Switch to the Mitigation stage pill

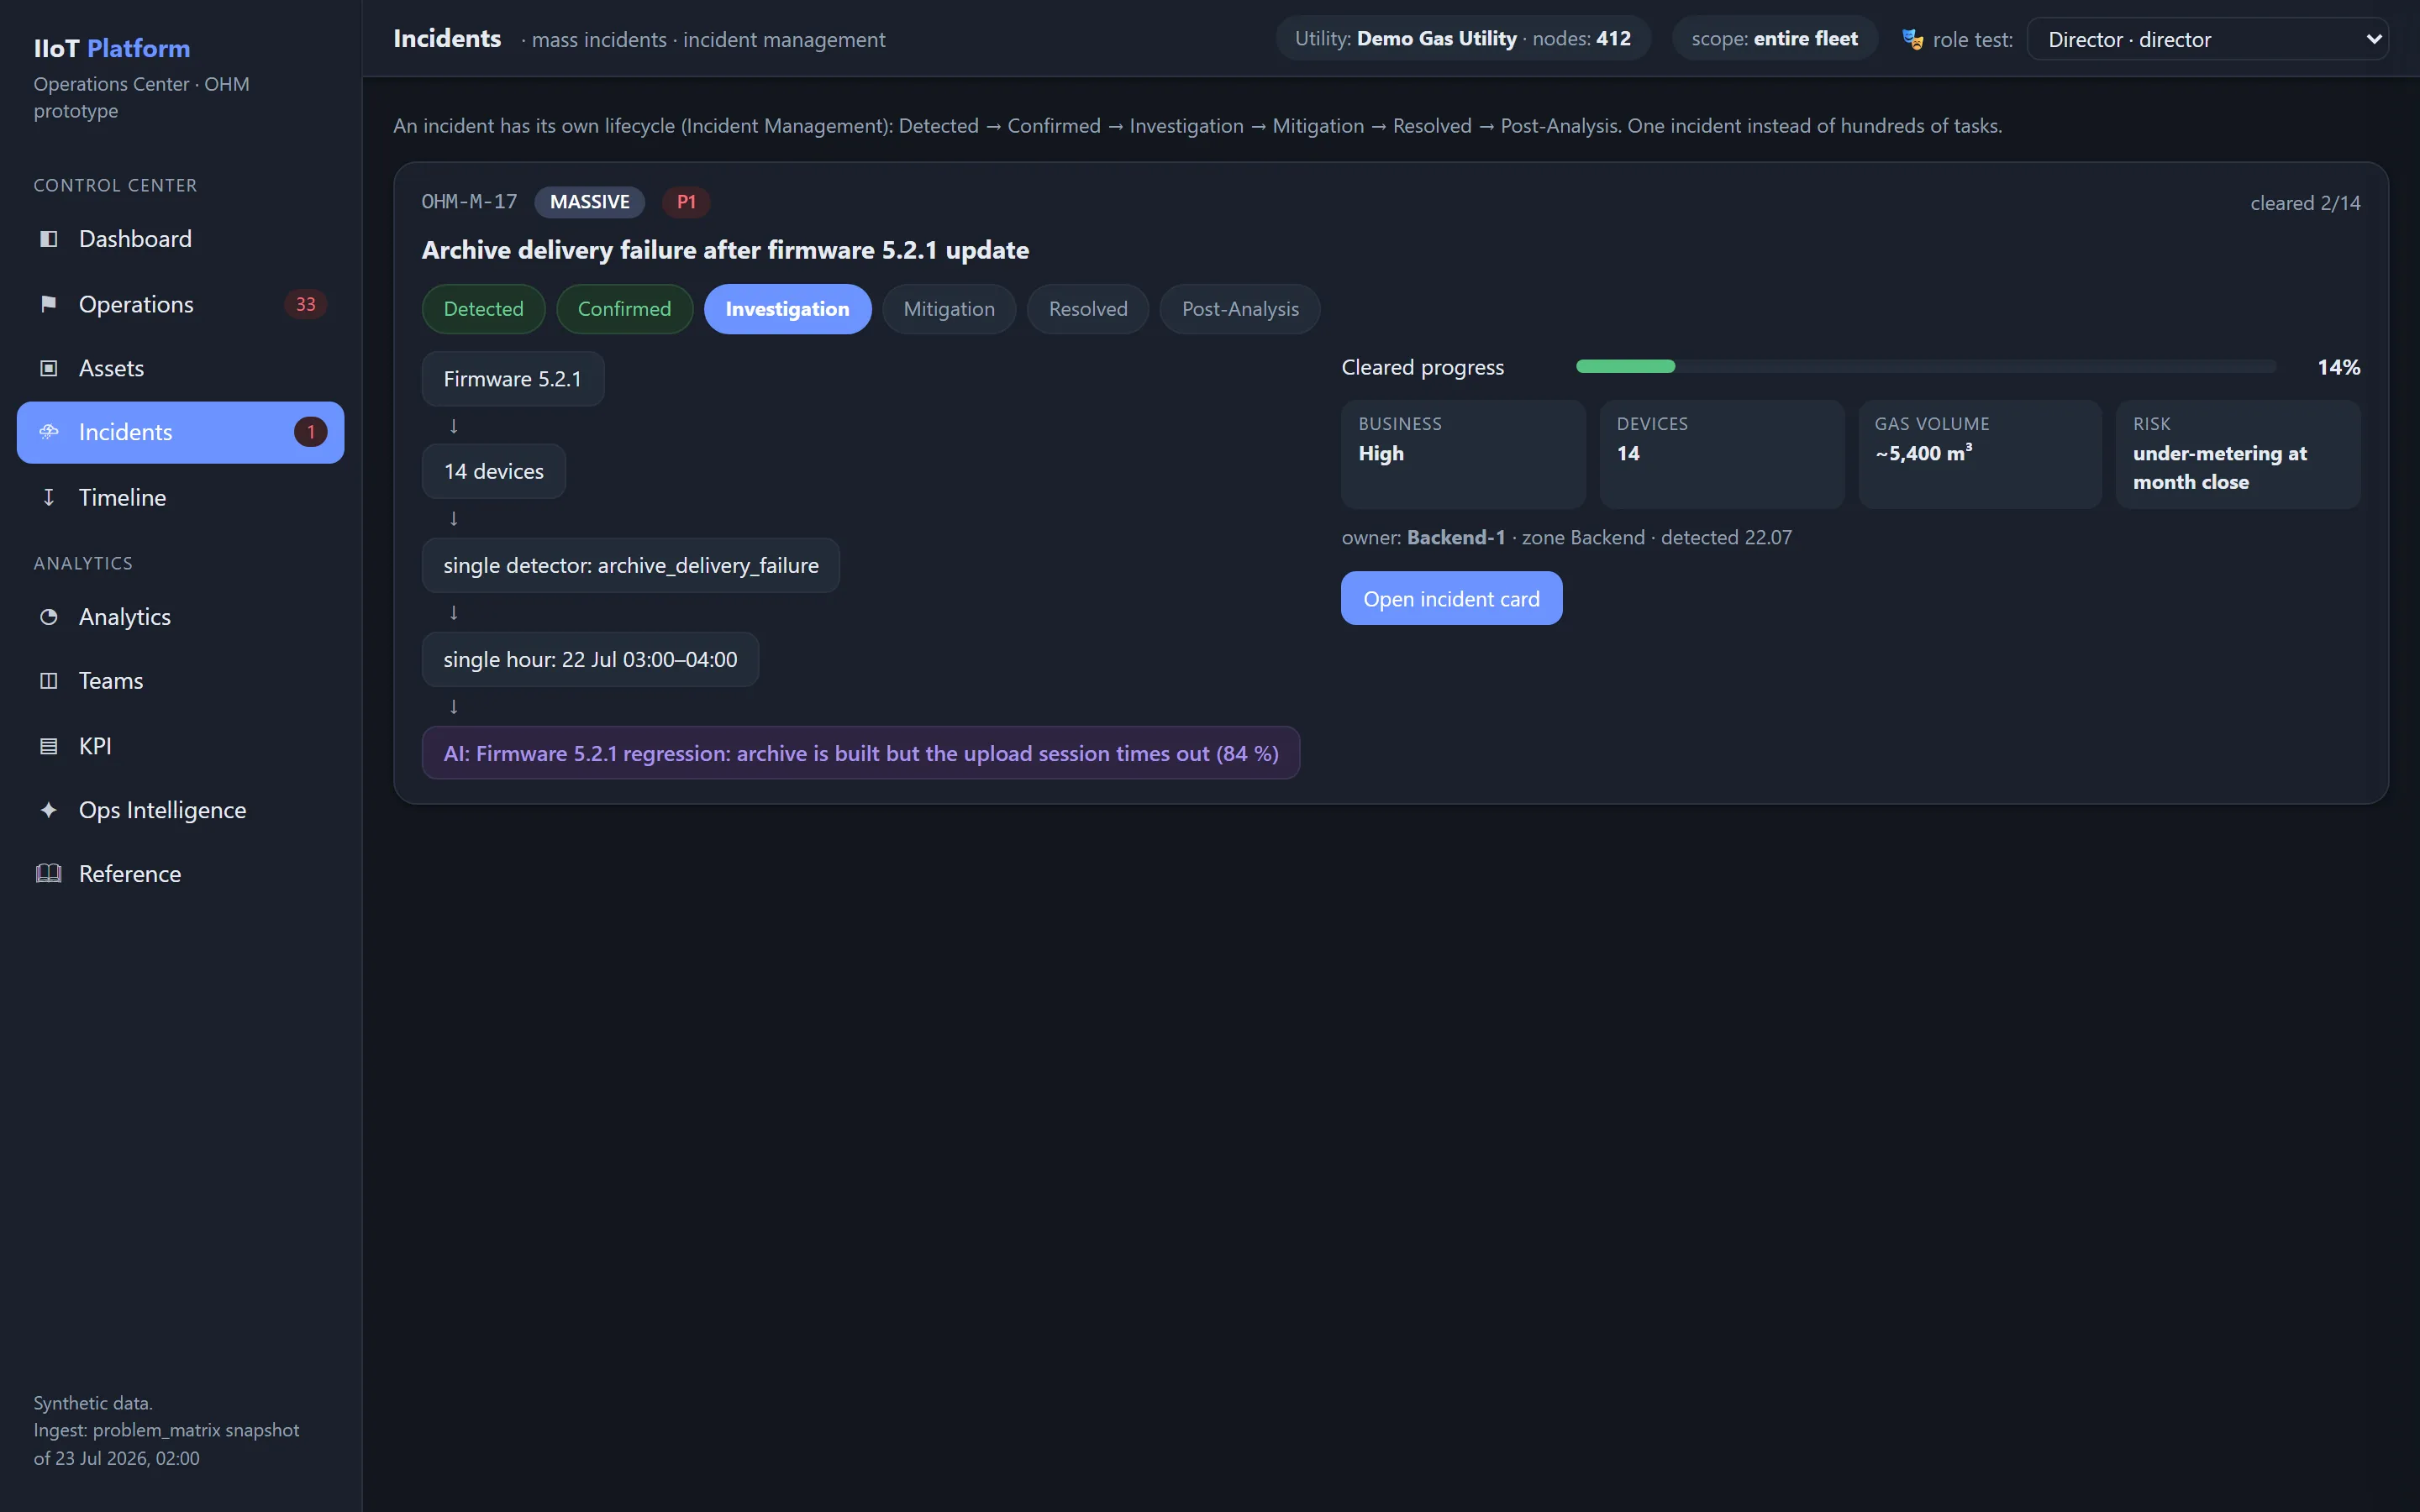tap(949, 309)
